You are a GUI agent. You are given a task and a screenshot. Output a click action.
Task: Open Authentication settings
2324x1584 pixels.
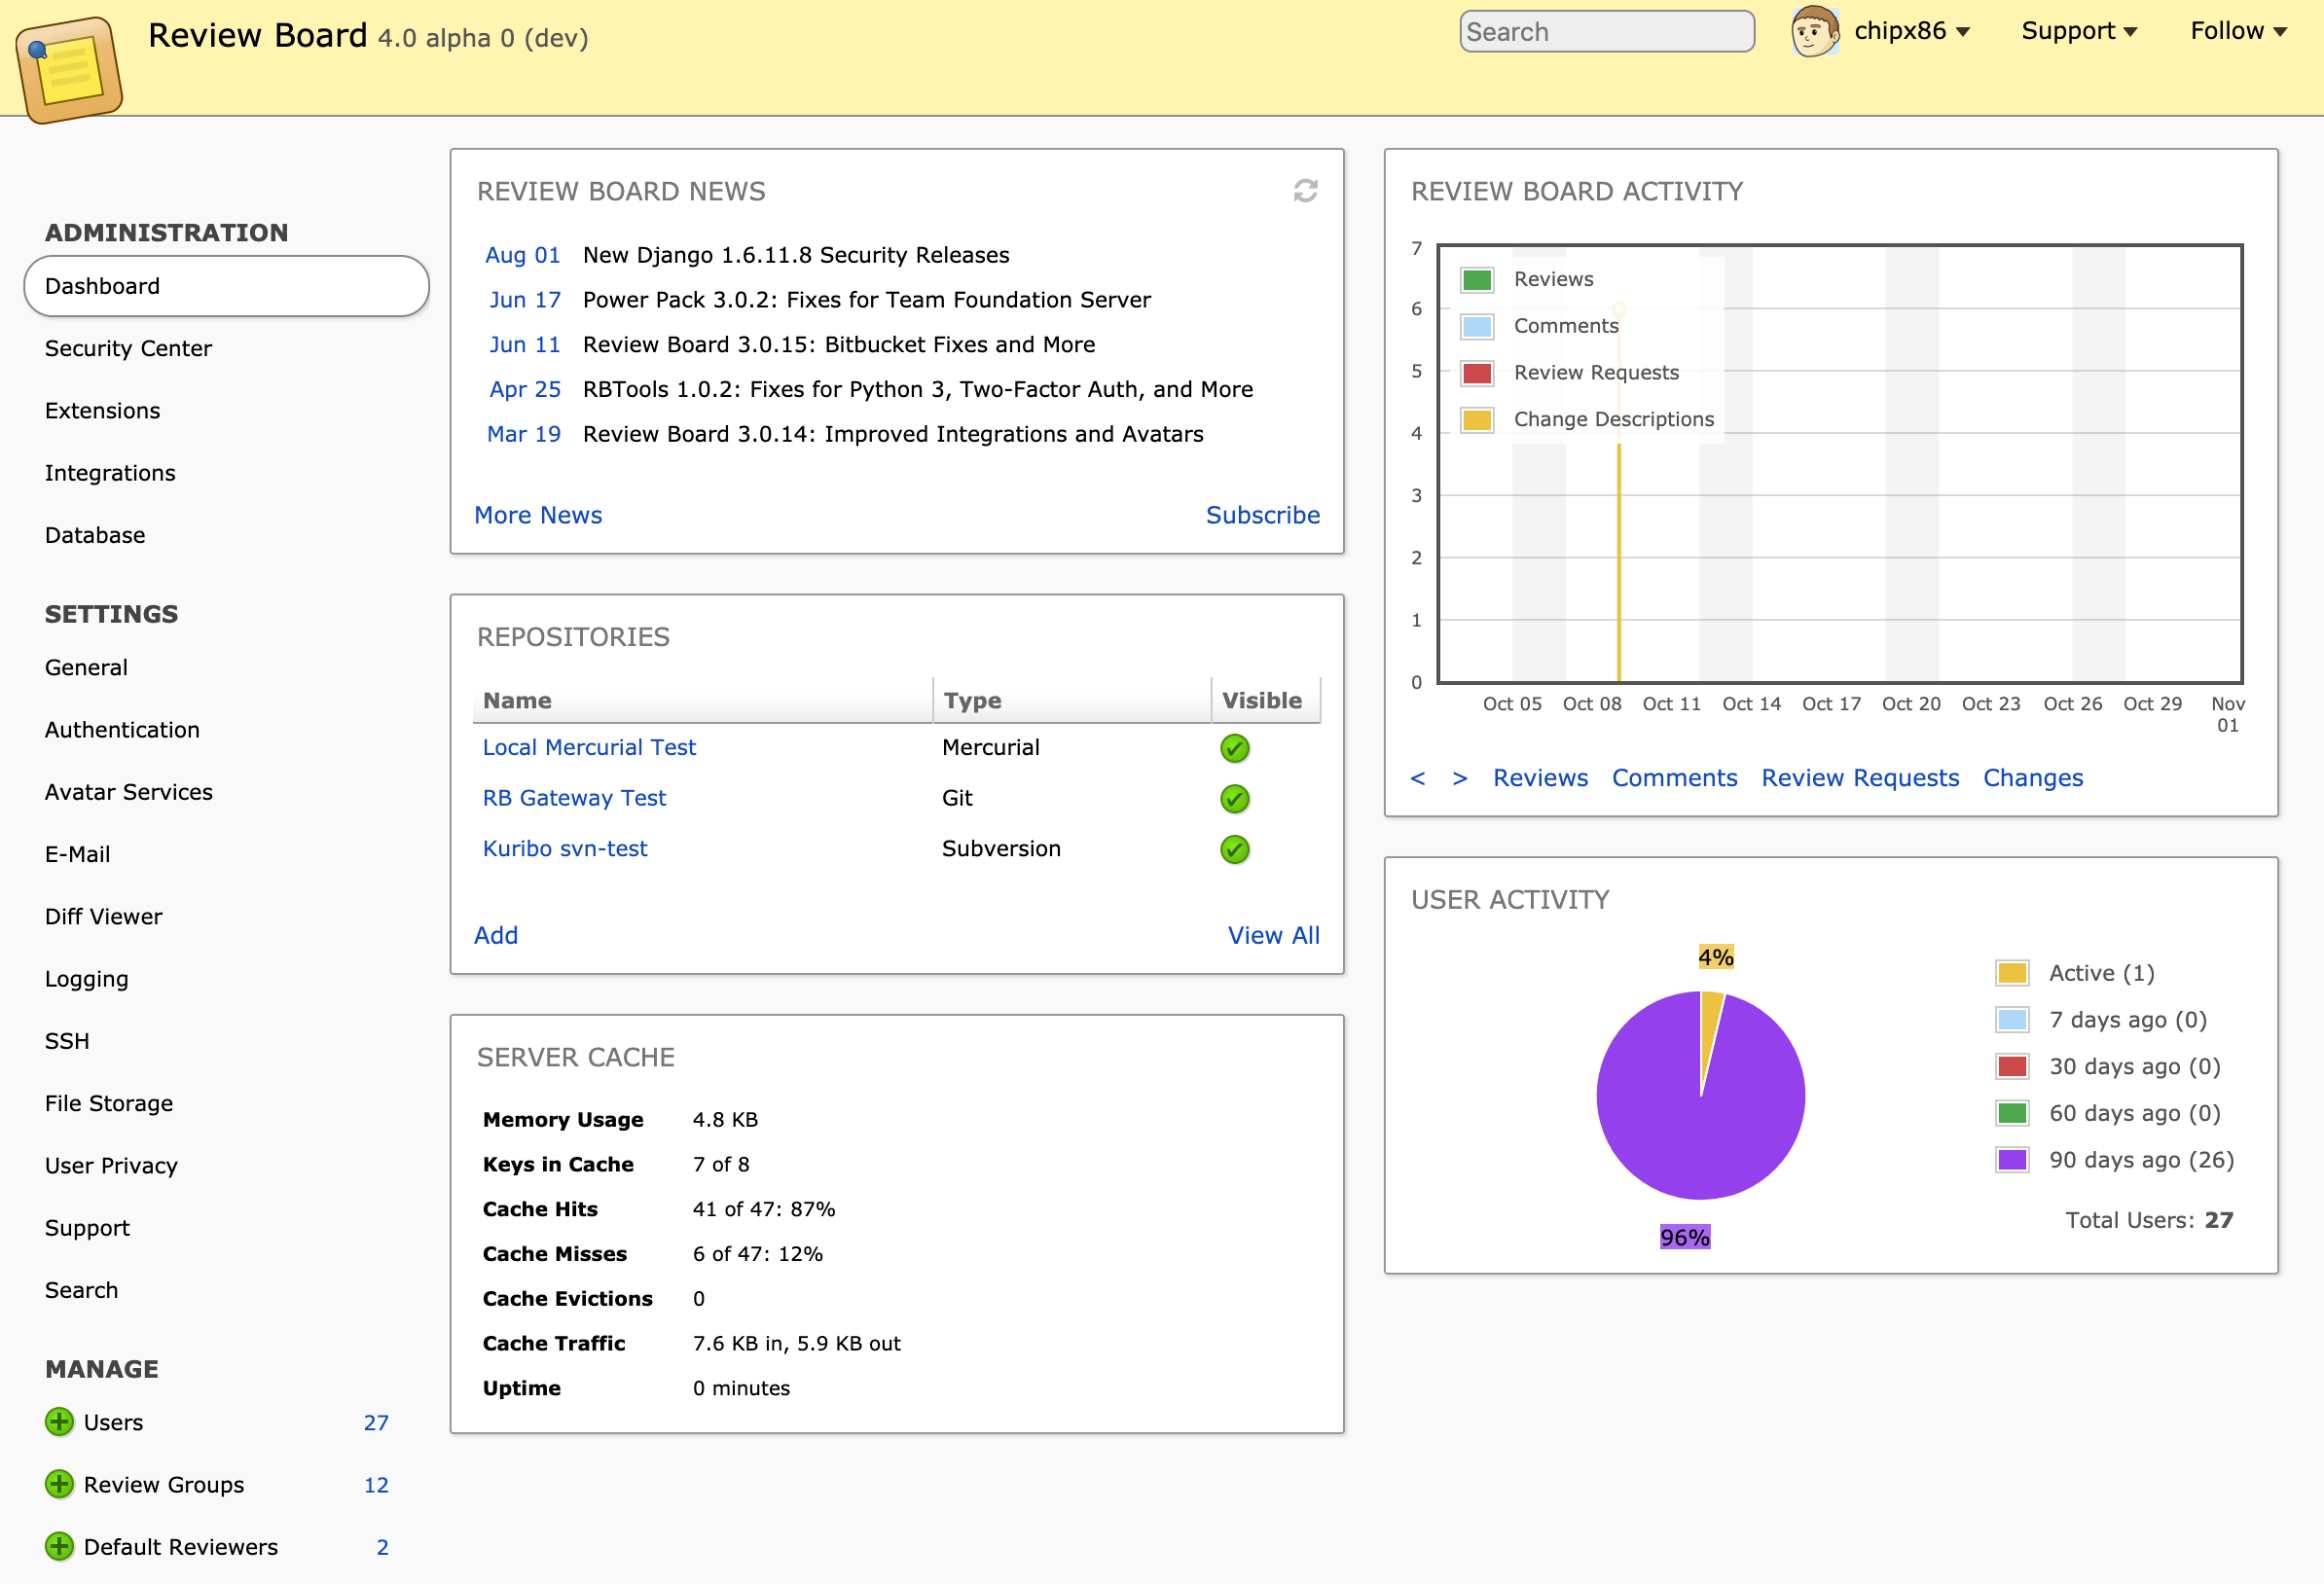[x=122, y=729]
